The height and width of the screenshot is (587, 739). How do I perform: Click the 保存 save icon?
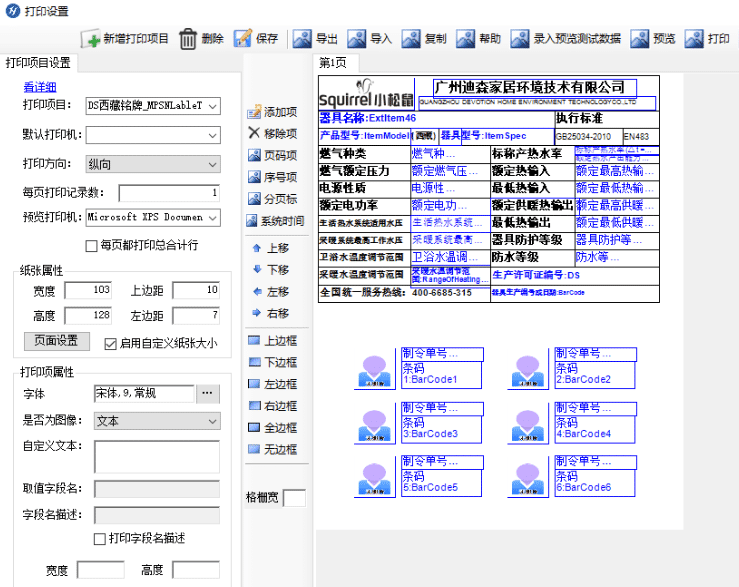click(x=243, y=39)
